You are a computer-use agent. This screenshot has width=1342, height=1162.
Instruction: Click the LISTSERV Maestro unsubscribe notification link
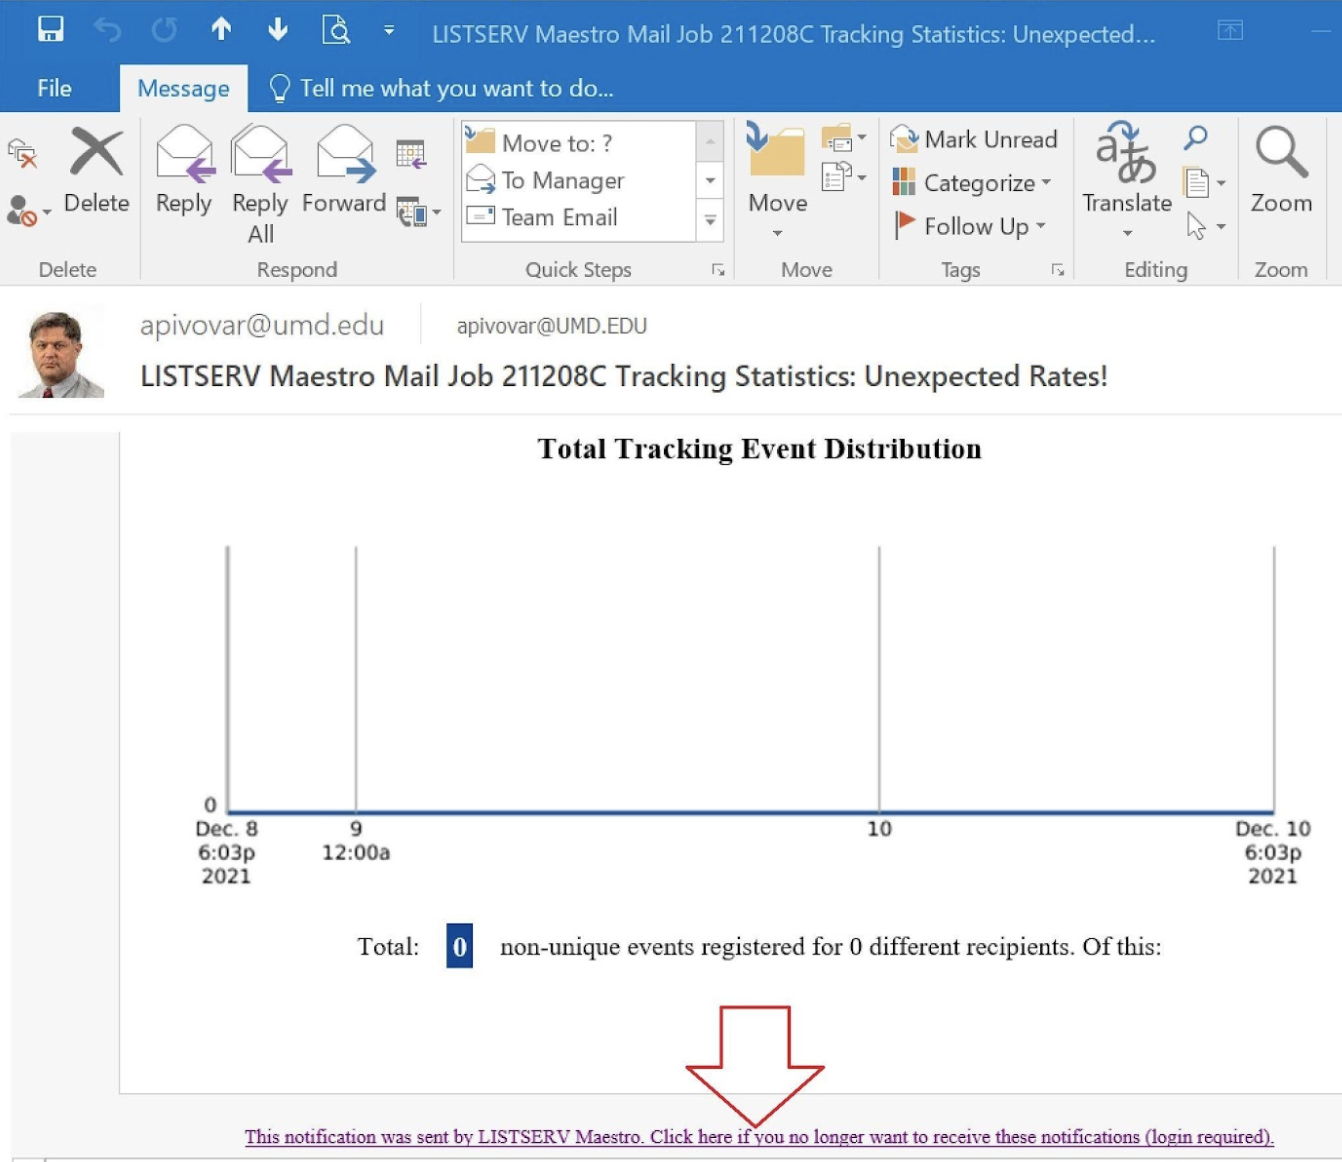759,1137
